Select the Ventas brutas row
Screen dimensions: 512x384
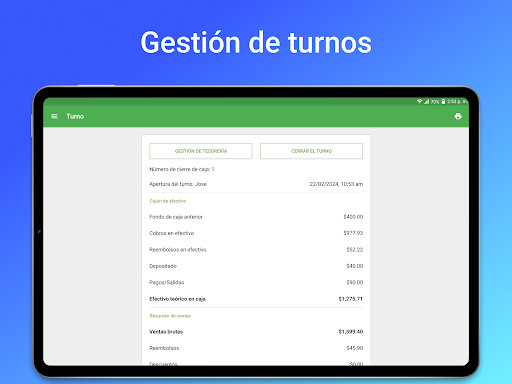[256, 332]
